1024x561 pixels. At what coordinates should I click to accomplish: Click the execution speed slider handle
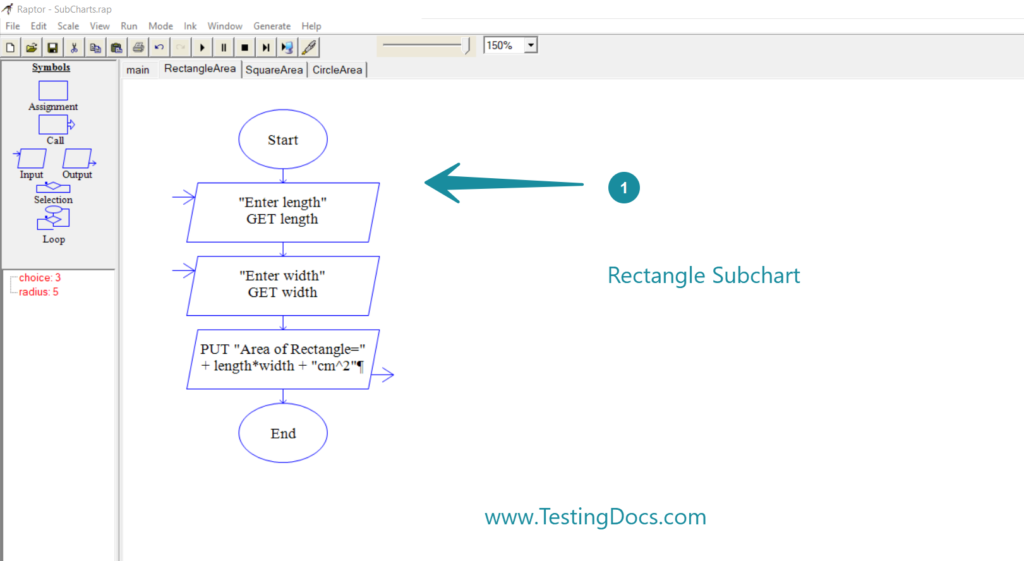tap(467, 45)
